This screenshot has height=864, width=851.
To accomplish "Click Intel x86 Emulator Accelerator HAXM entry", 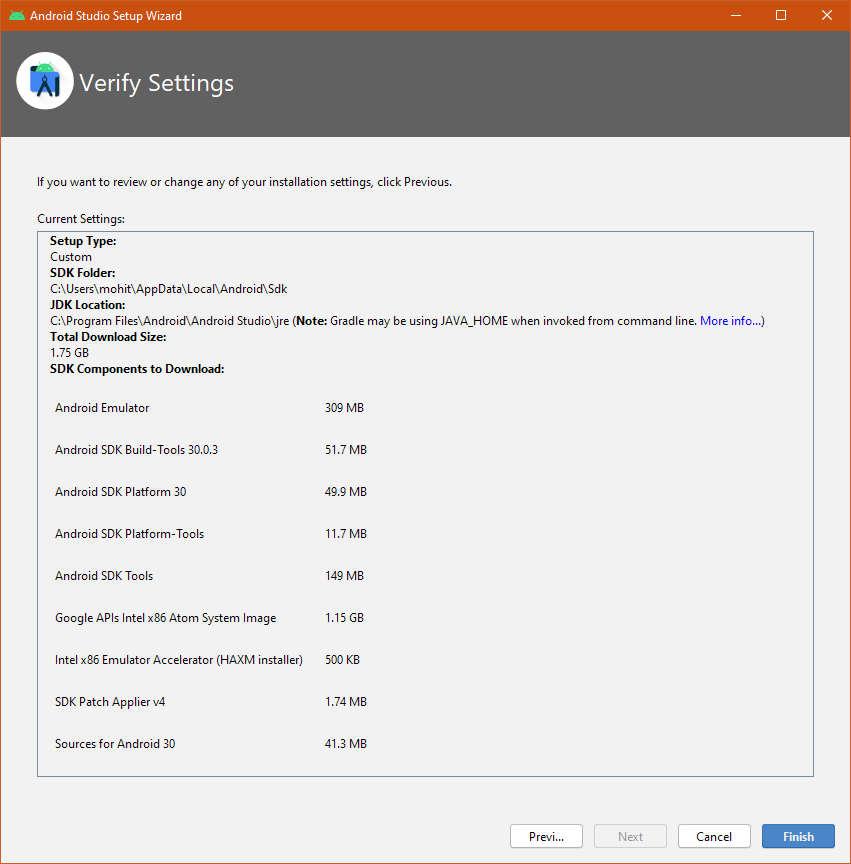I will (178, 660).
